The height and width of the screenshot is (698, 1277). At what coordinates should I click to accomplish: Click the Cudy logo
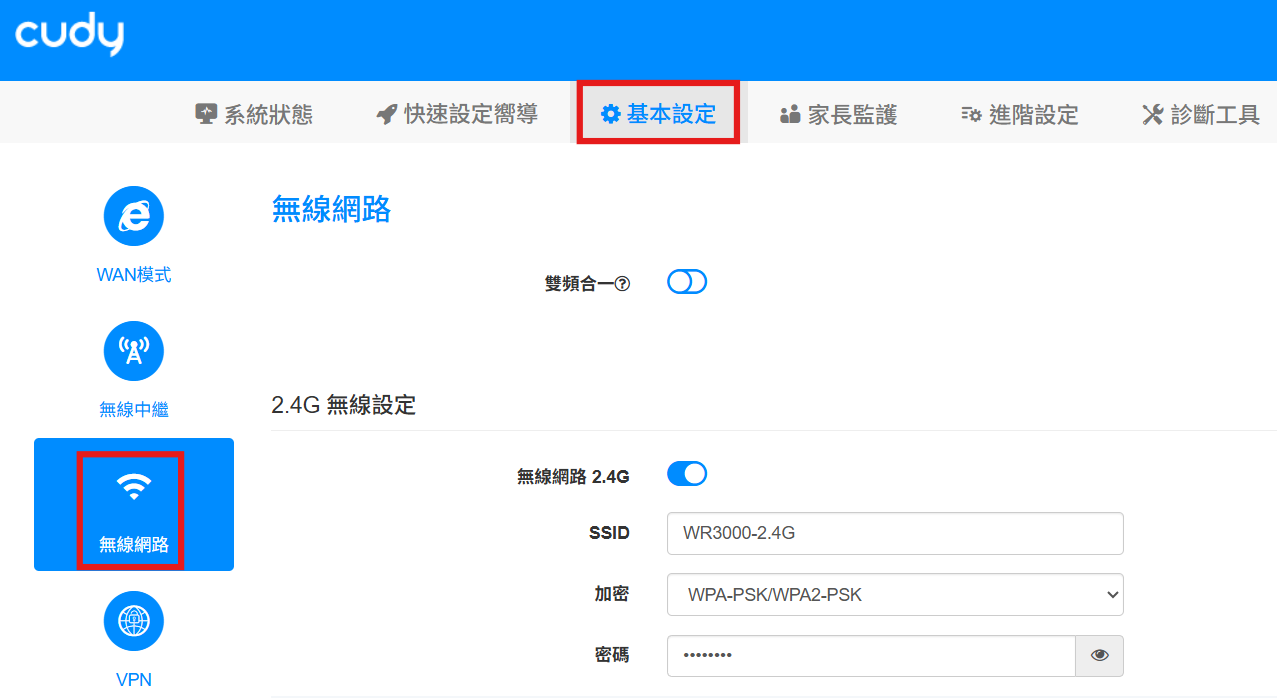69,35
